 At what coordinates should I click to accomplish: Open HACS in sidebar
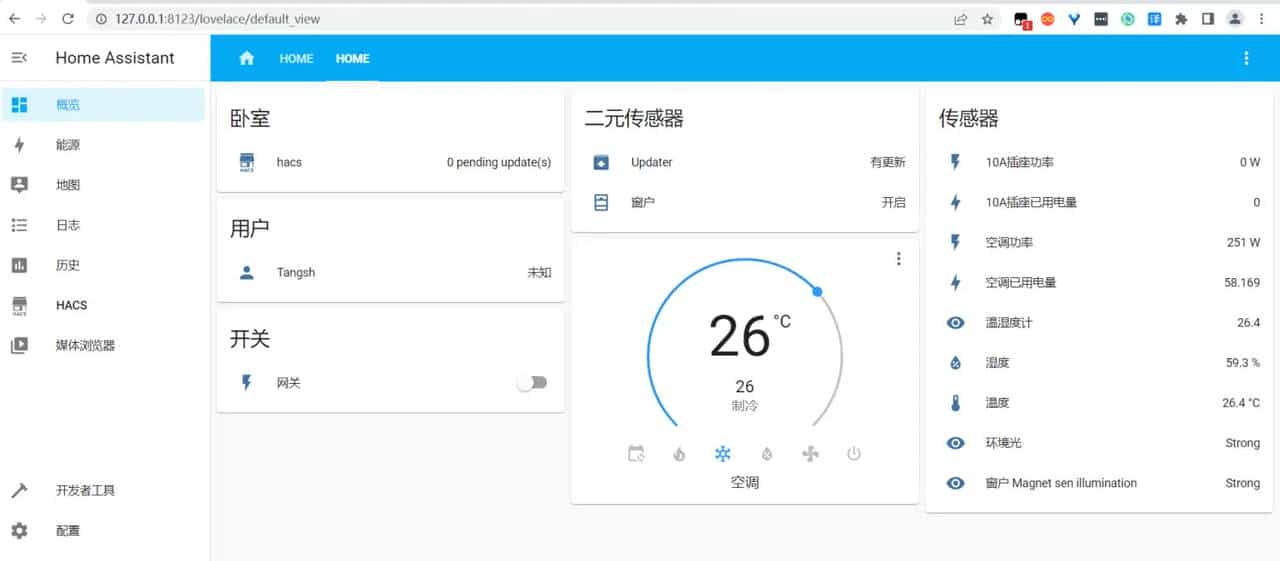104,305
